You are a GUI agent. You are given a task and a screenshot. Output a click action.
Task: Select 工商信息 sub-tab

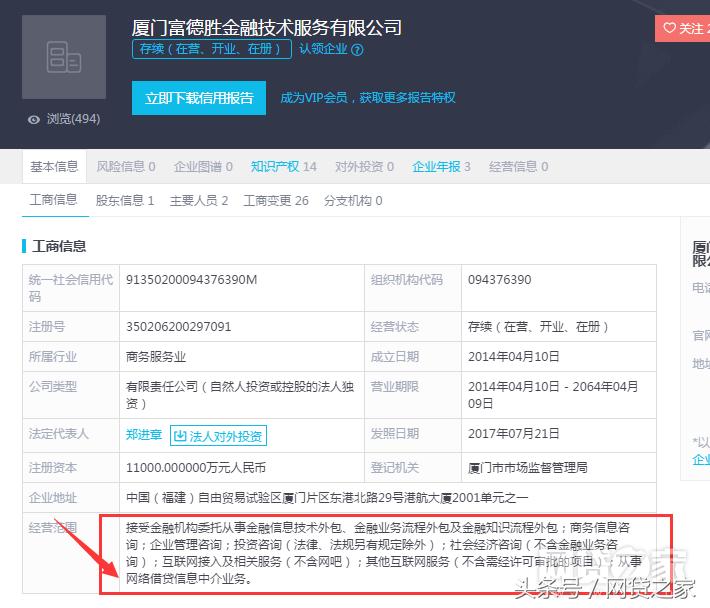[53, 200]
